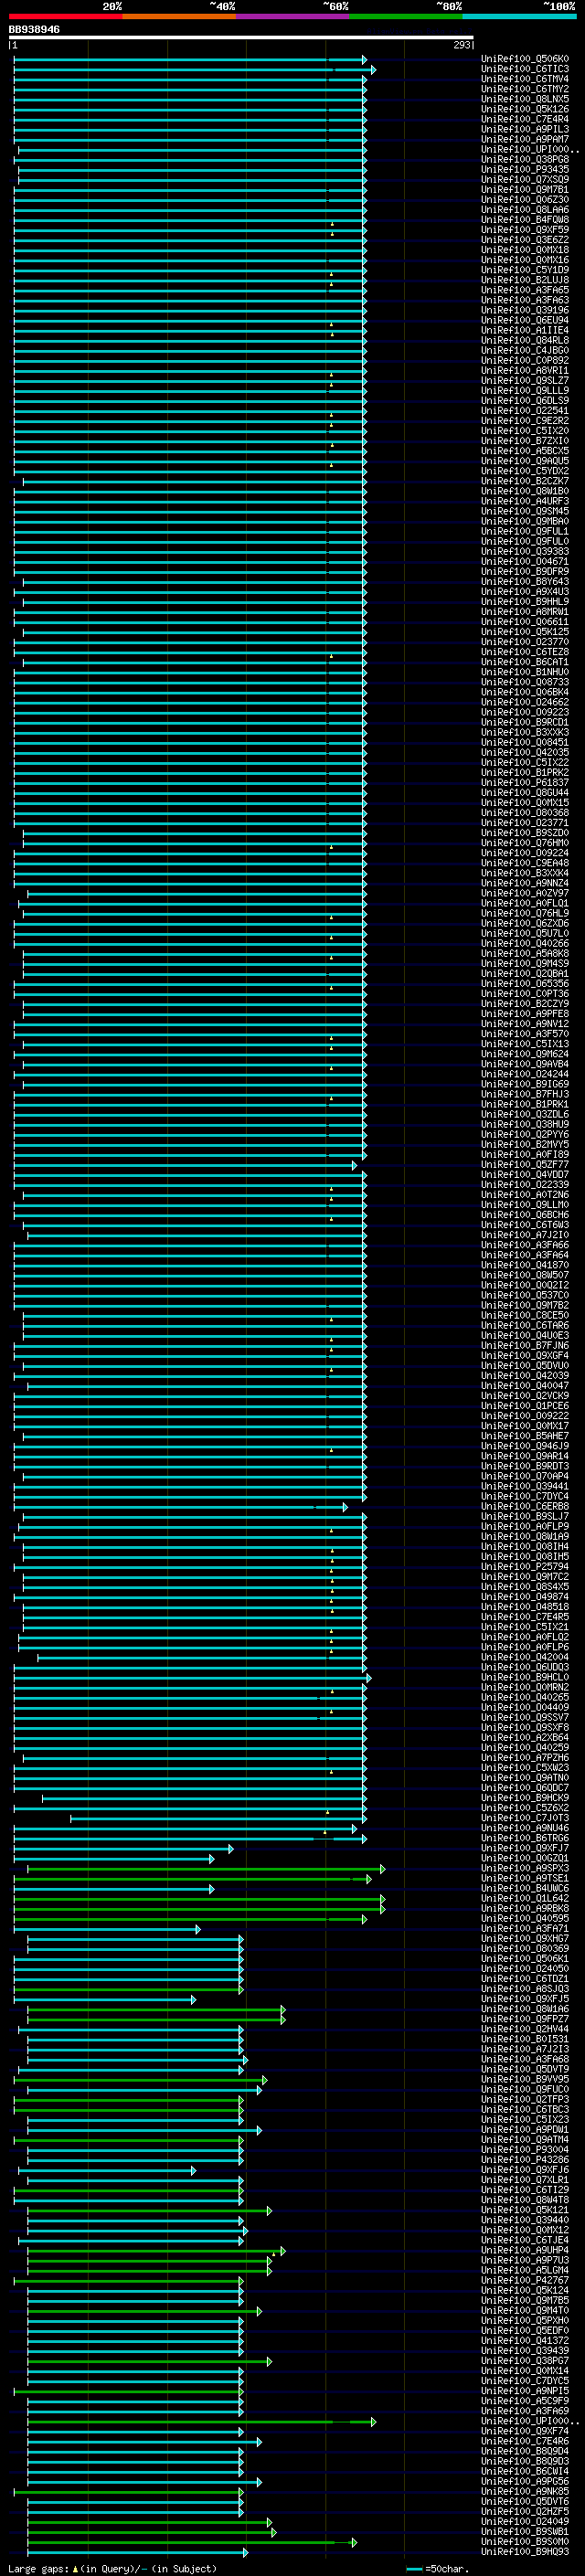Select the query ID BB938946

34,29
